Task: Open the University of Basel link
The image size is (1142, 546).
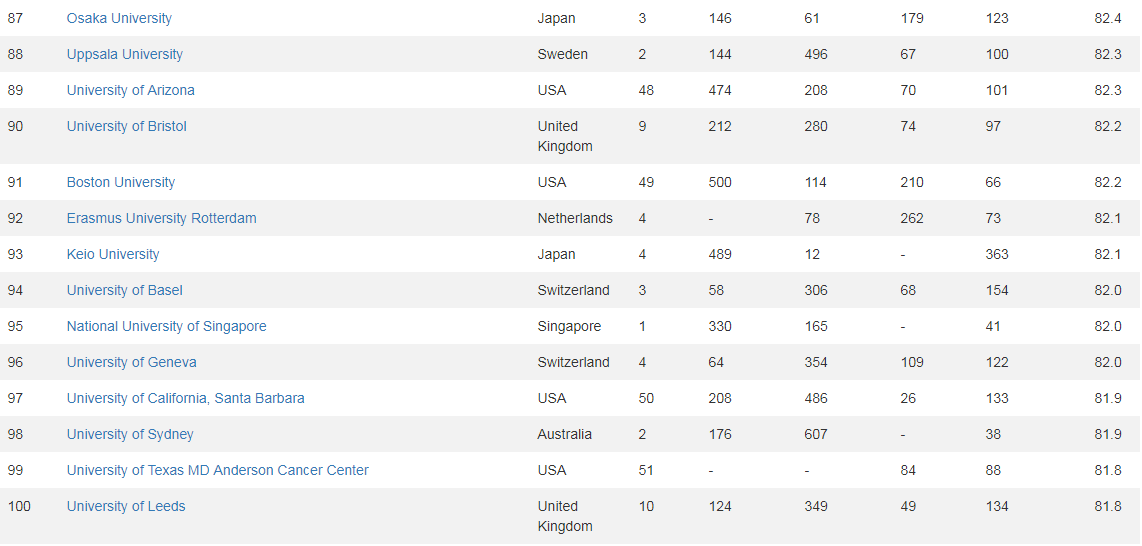Action: pos(125,290)
